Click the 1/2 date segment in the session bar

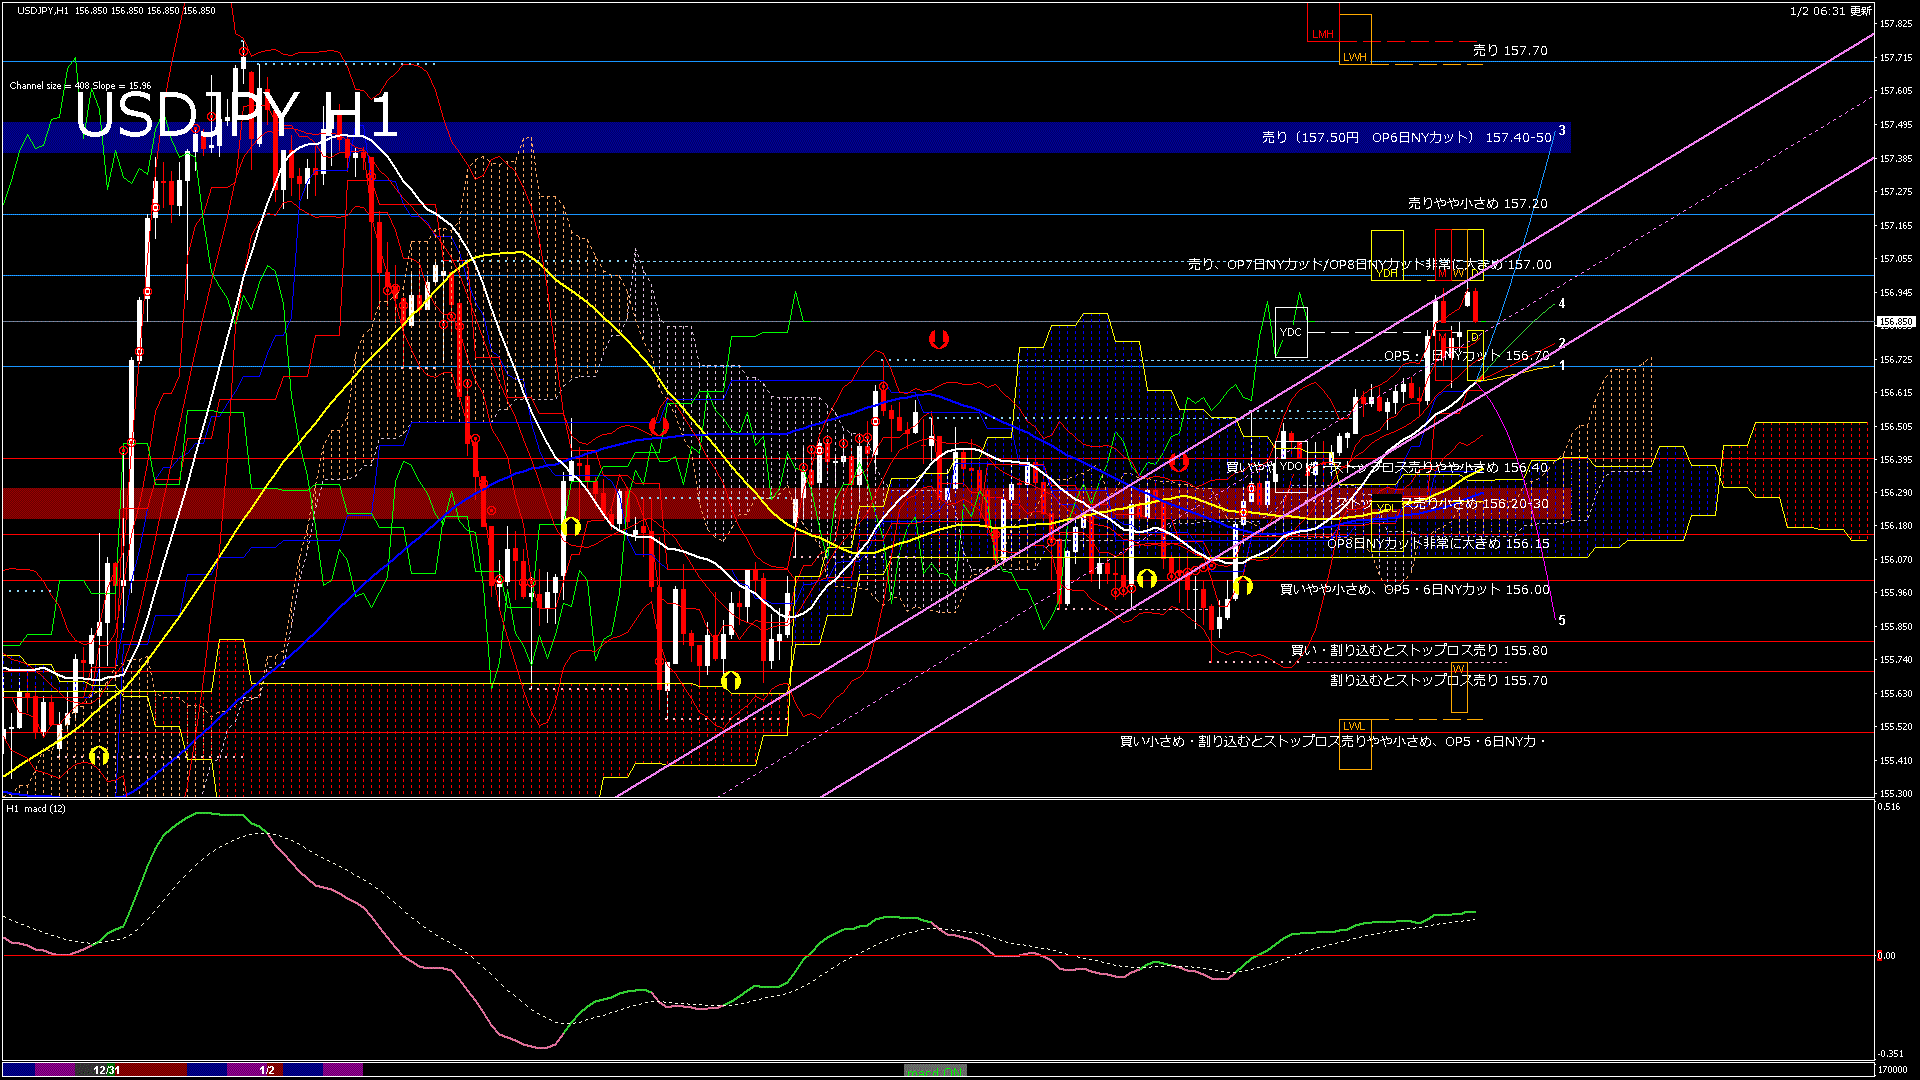[267, 1070]
